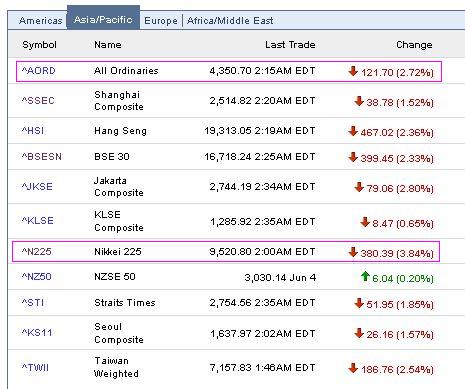This screenshot has height=389, width=465.
Task: Click the ^HSI Hang Seng symbol
Action: tap(33, 130)
